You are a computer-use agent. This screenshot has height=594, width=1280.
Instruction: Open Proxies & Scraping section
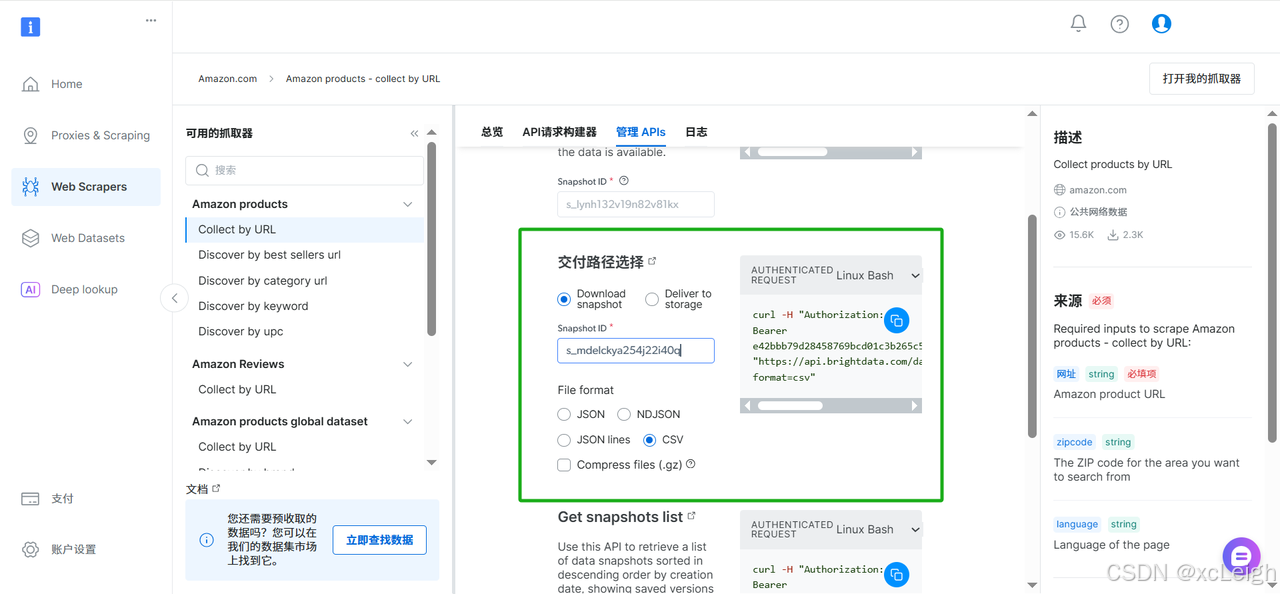[86, 135]
